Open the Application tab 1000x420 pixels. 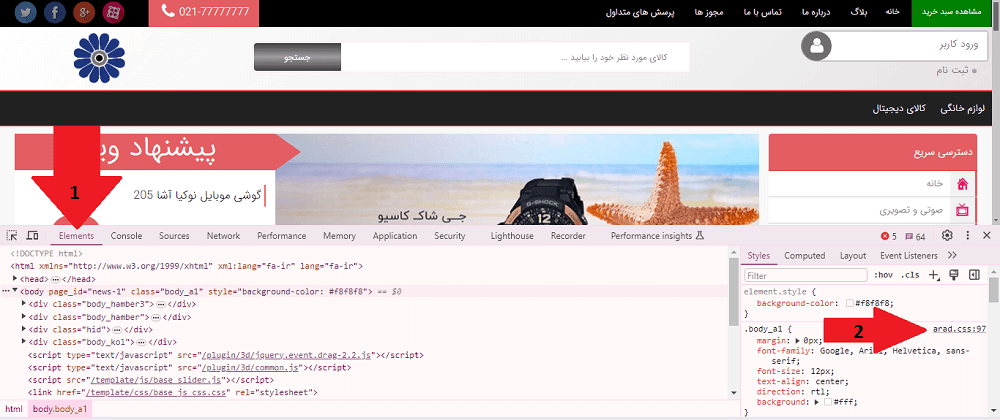pos(395,236)
